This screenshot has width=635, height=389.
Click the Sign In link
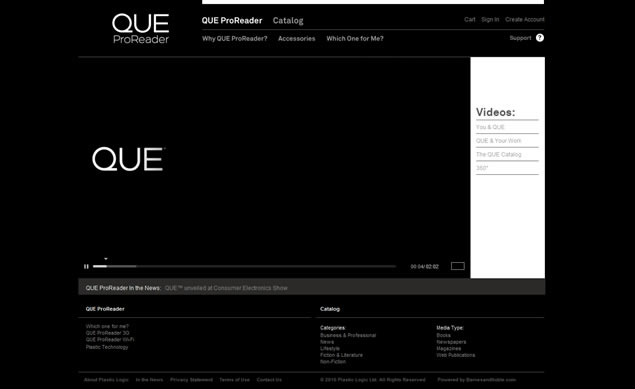click(490, 19)
